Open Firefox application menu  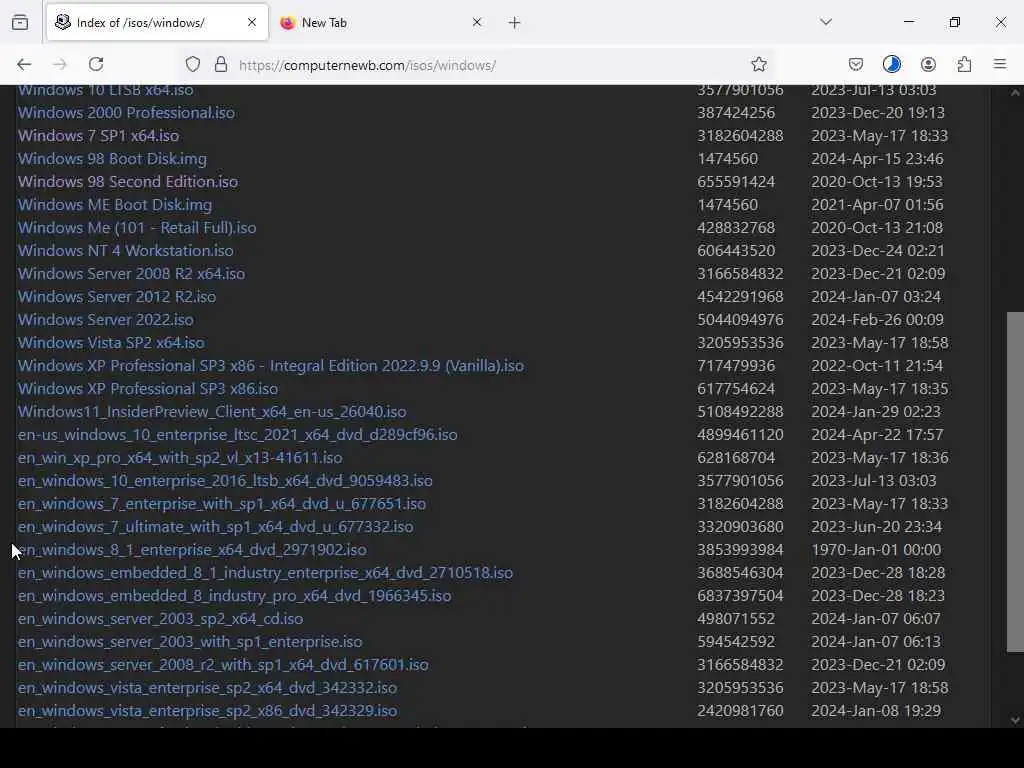click(1000, 64)
